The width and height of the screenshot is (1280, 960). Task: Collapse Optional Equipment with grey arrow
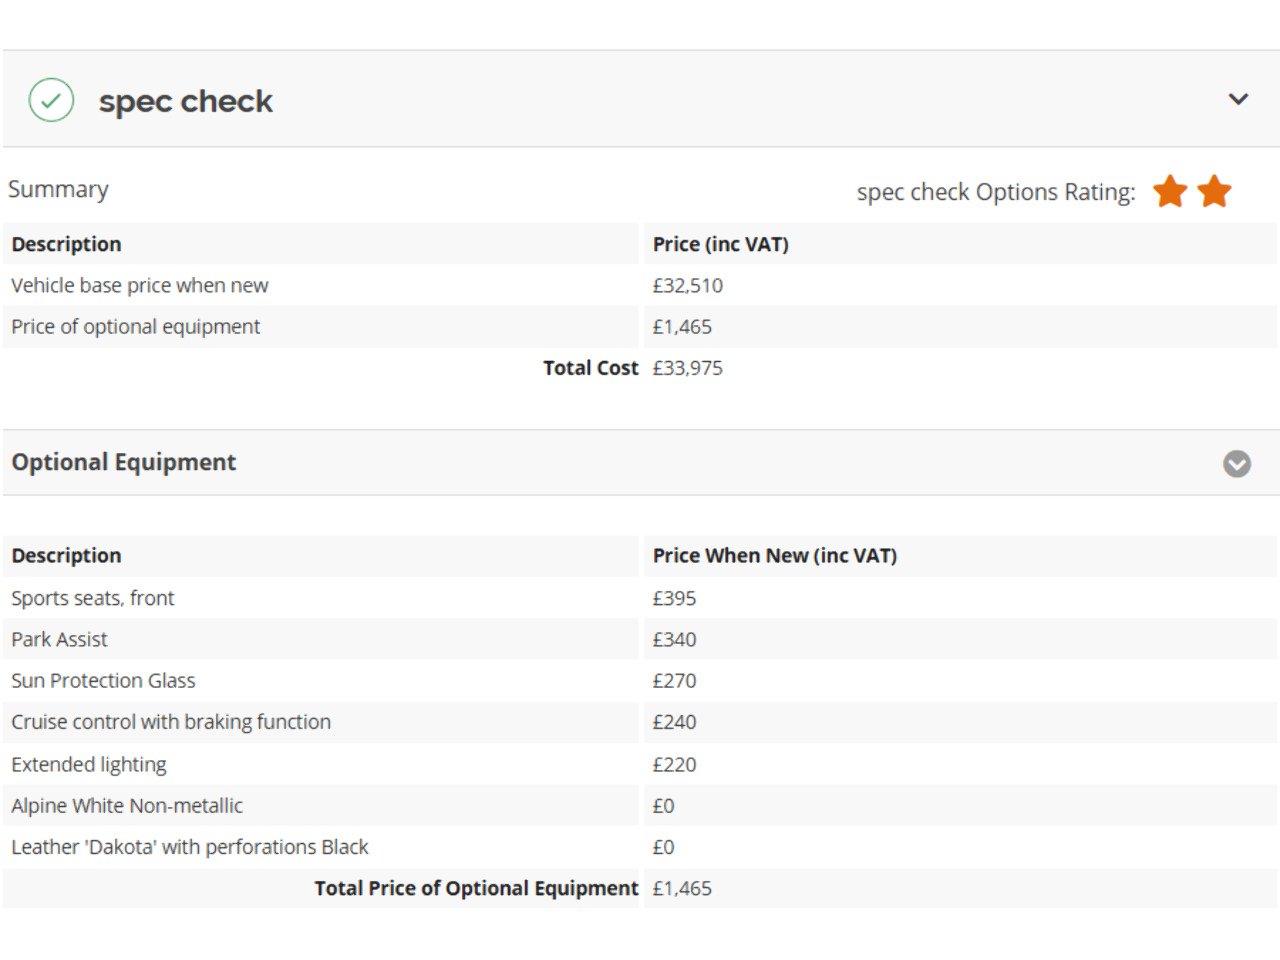pos(1237,464)
